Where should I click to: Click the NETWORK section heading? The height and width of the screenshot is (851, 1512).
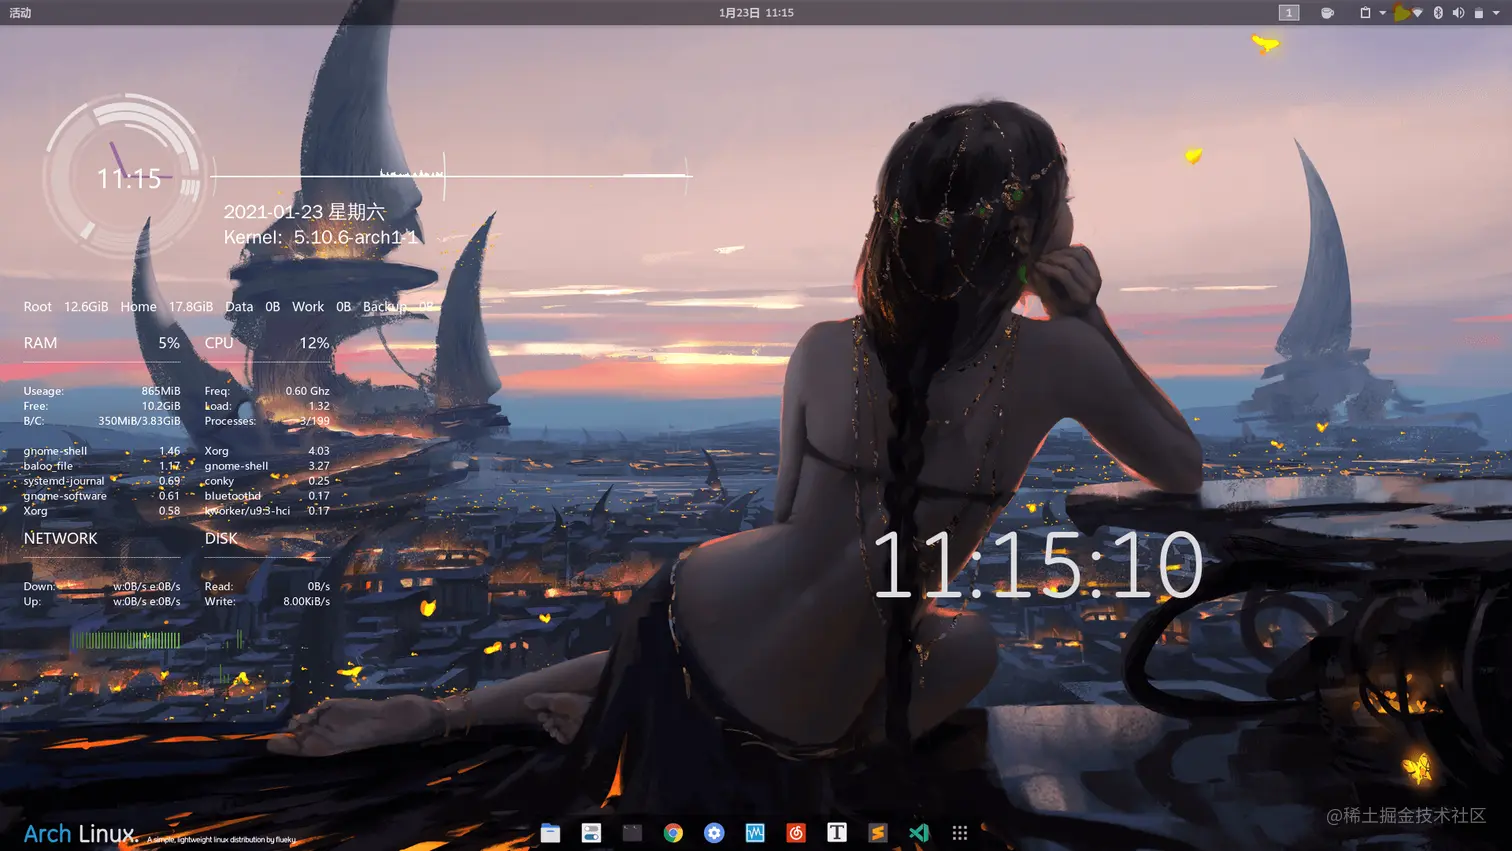click(x=60, y=539)
